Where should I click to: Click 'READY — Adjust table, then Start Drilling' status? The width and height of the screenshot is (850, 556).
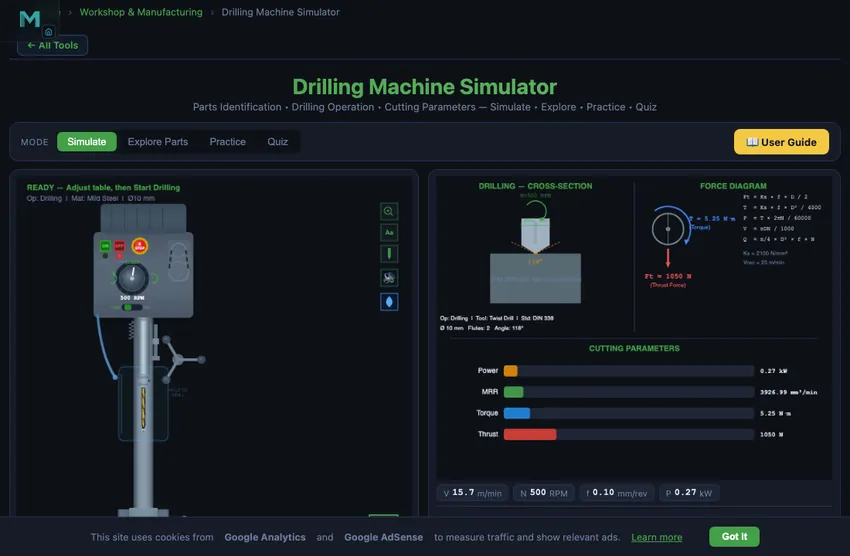103,188
